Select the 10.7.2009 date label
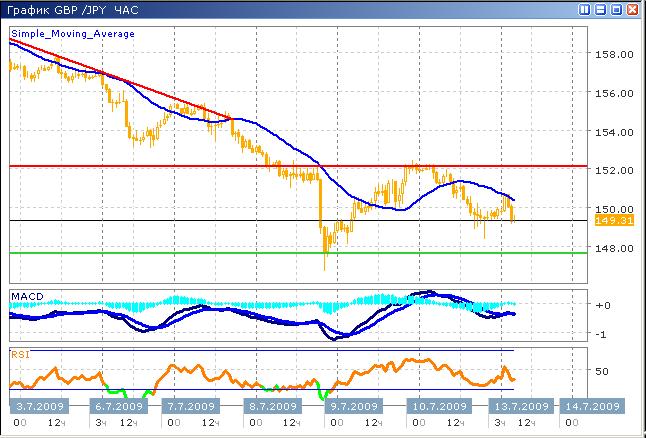This screenshot has height=438, width=646. point(438,406)
